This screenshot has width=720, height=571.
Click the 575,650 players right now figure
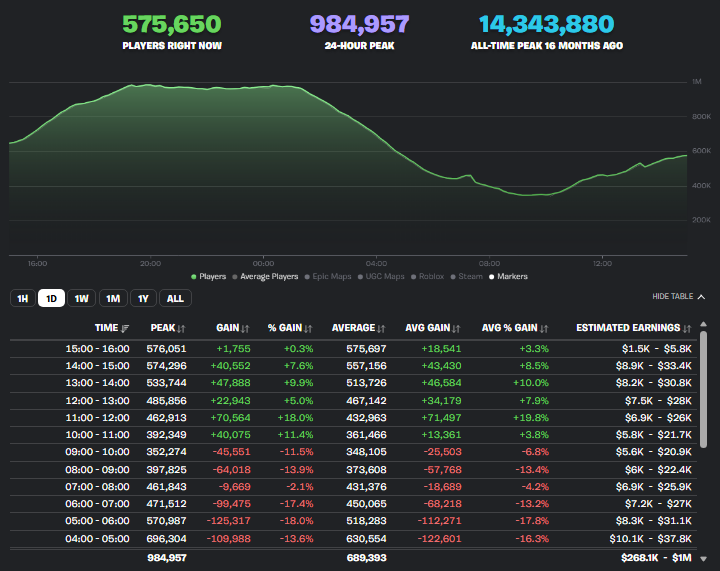coord(172,24)
